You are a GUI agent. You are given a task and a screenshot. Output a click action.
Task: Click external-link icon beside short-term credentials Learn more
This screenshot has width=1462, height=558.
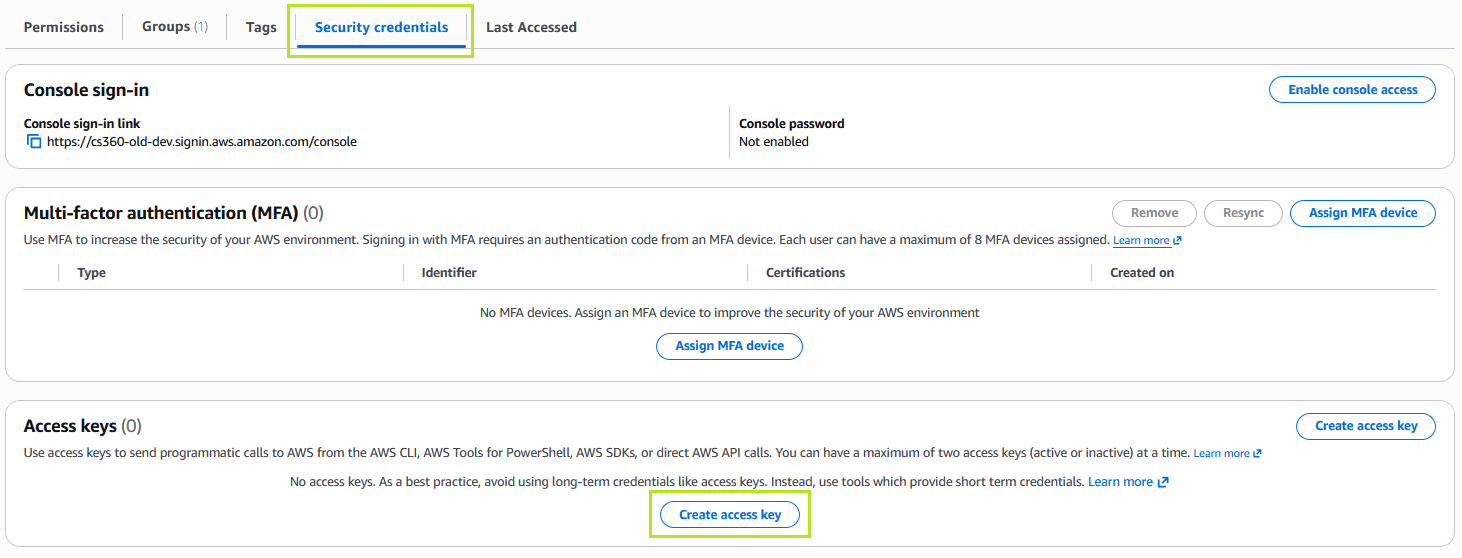point(1163,482)
